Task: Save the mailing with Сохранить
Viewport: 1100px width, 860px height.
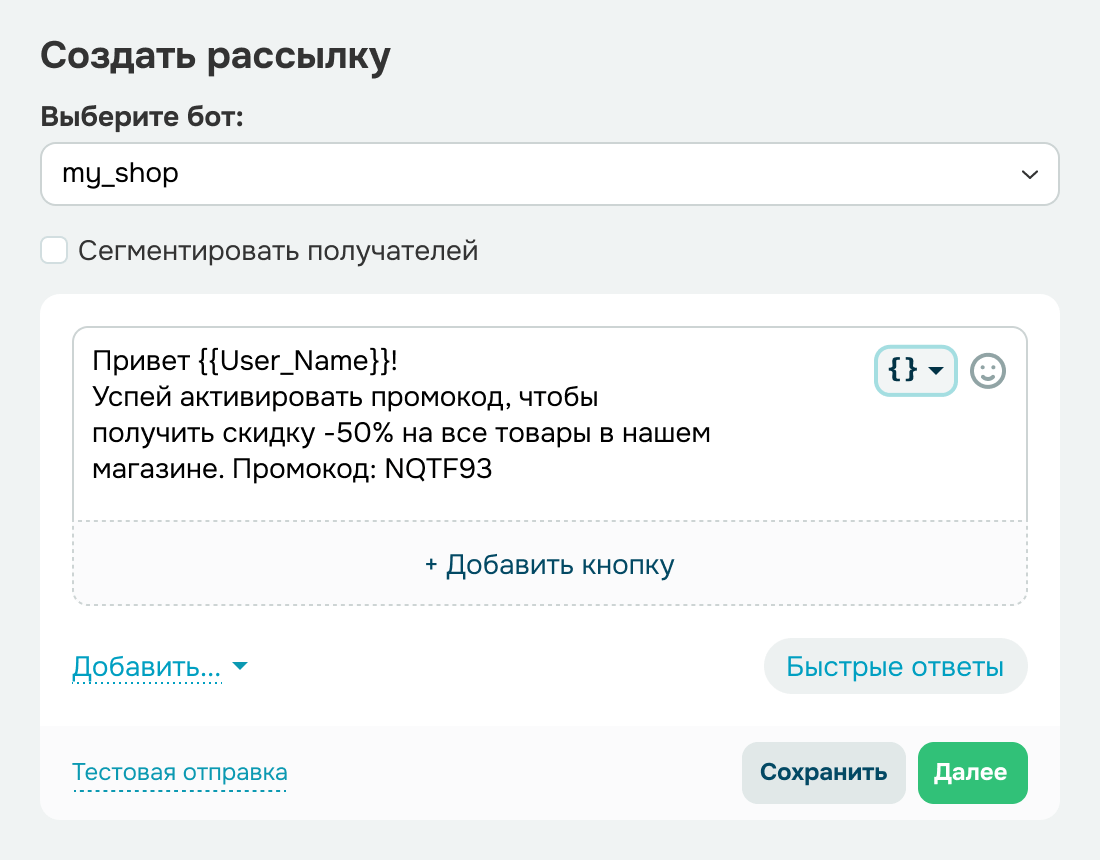Action: (x=823, y=773)
